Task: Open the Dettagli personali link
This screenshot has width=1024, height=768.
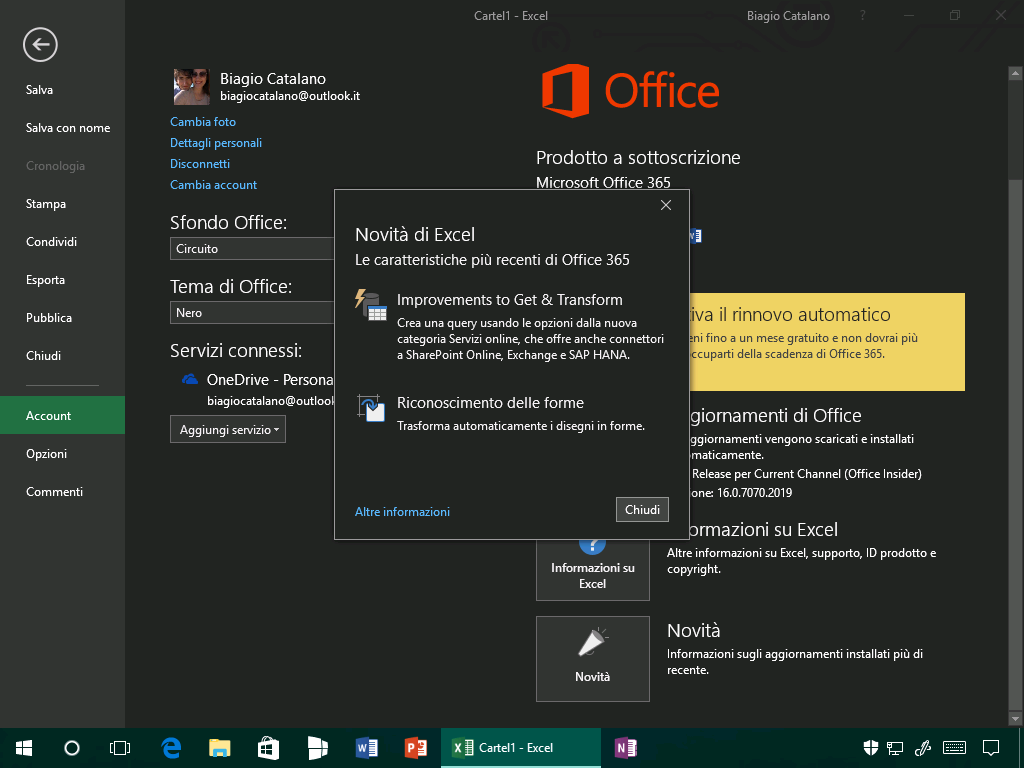Action: pyautogui.click(x=216, y=142)
